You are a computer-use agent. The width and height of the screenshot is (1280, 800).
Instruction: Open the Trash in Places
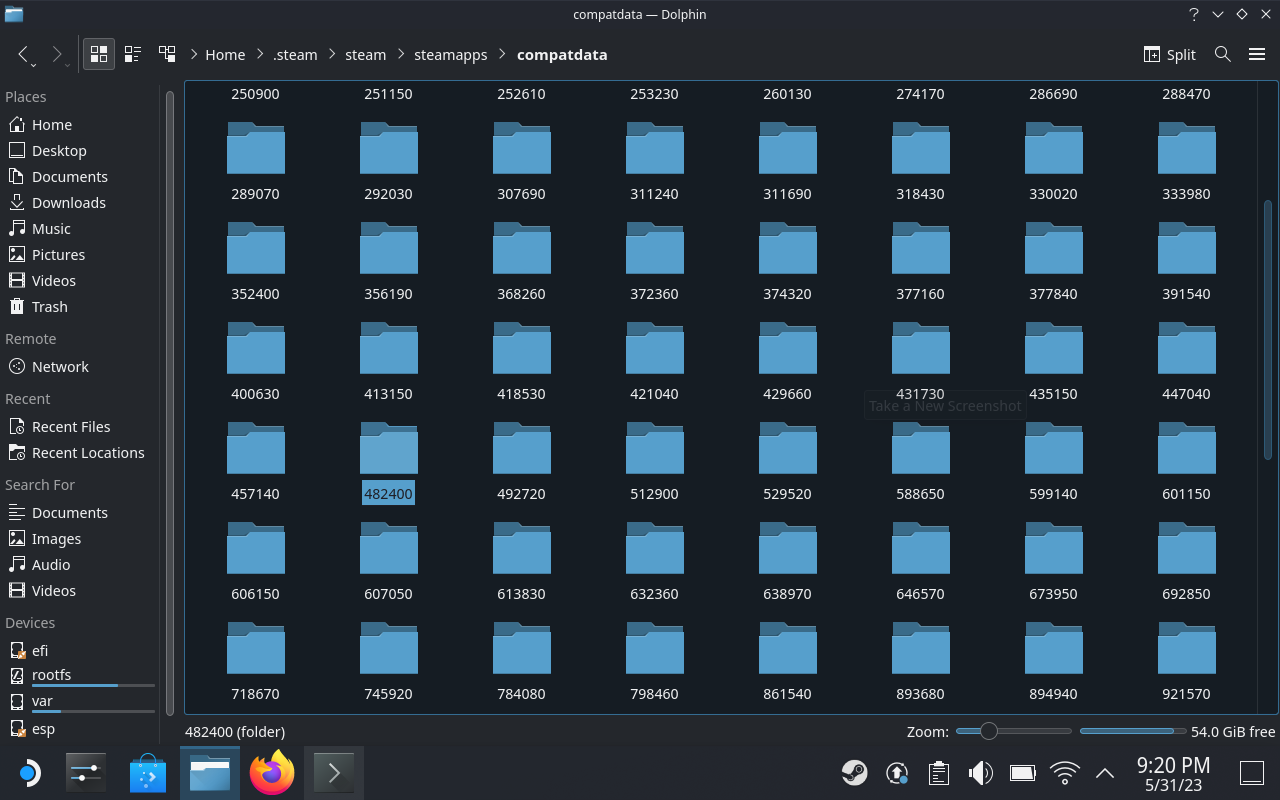[x=49, y=307]
